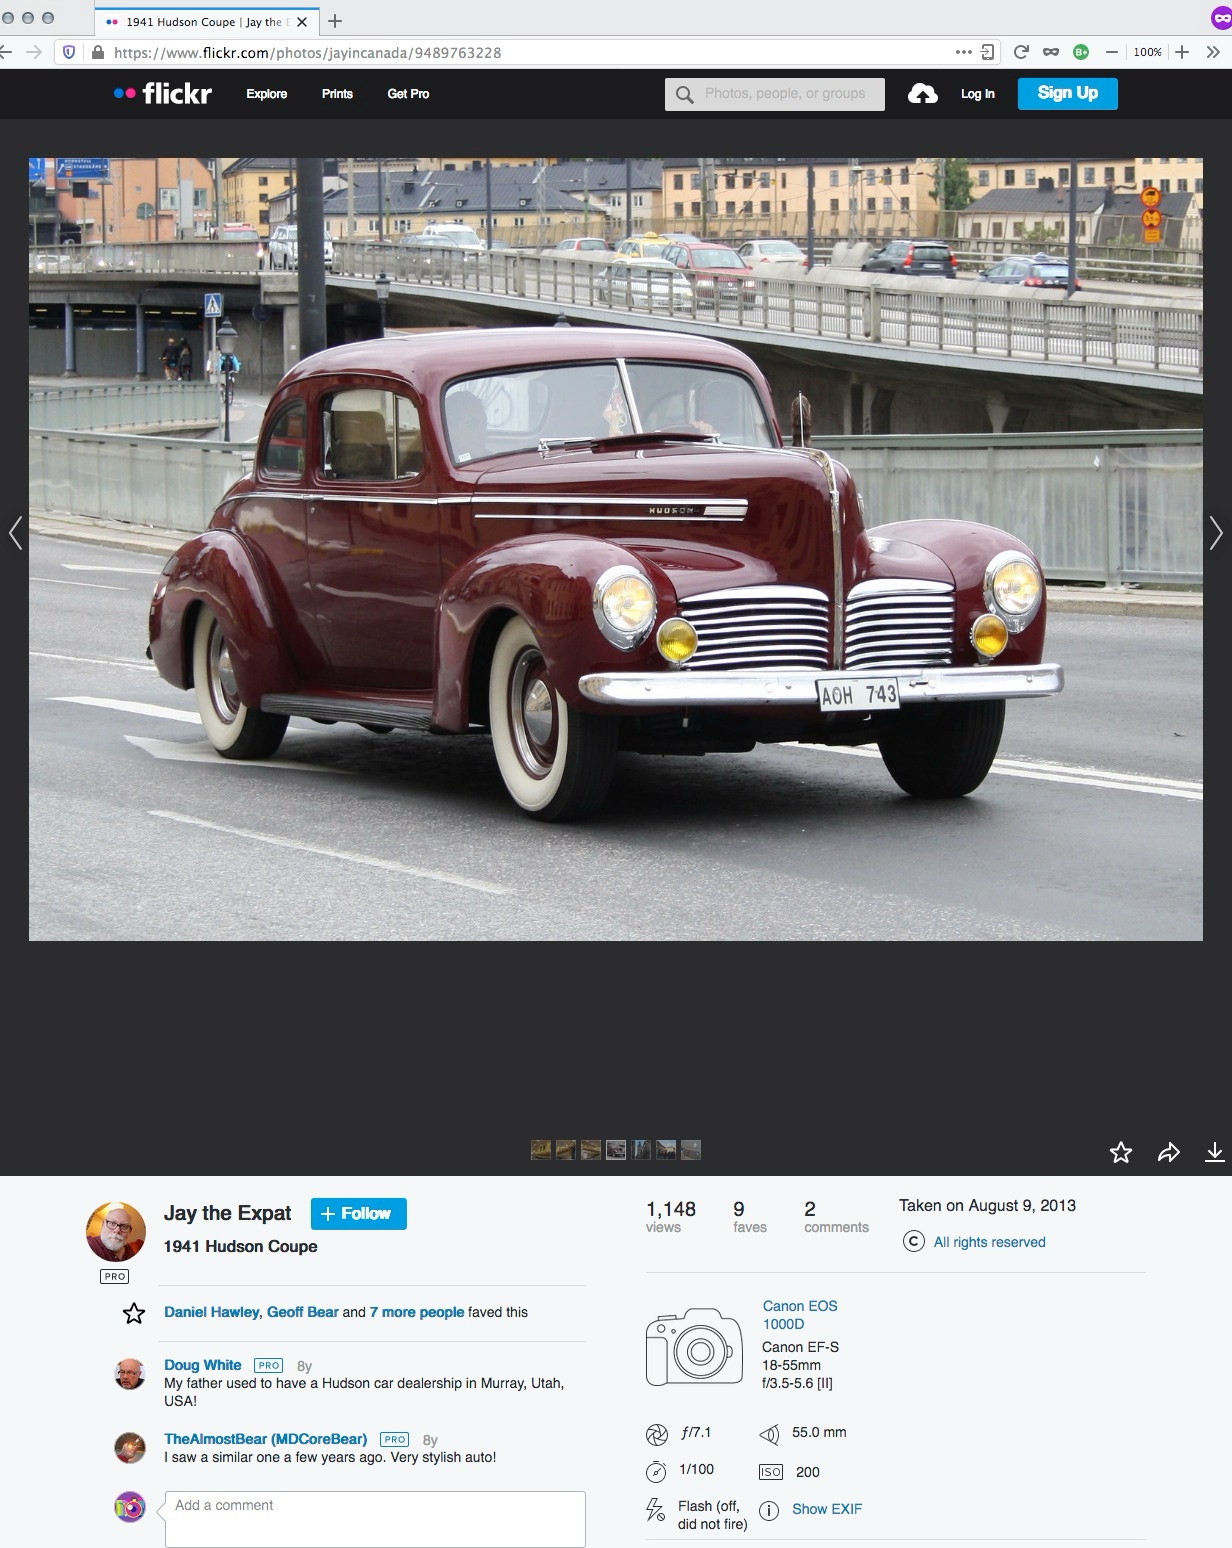
Task: Open Doug White's profile link
Action: (x=203, y=1365)
